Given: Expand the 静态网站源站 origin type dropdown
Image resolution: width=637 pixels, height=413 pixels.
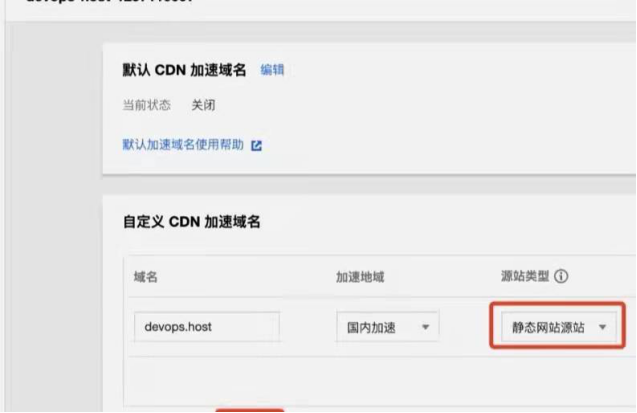Looking at the screenshot, I should [559, 327].
